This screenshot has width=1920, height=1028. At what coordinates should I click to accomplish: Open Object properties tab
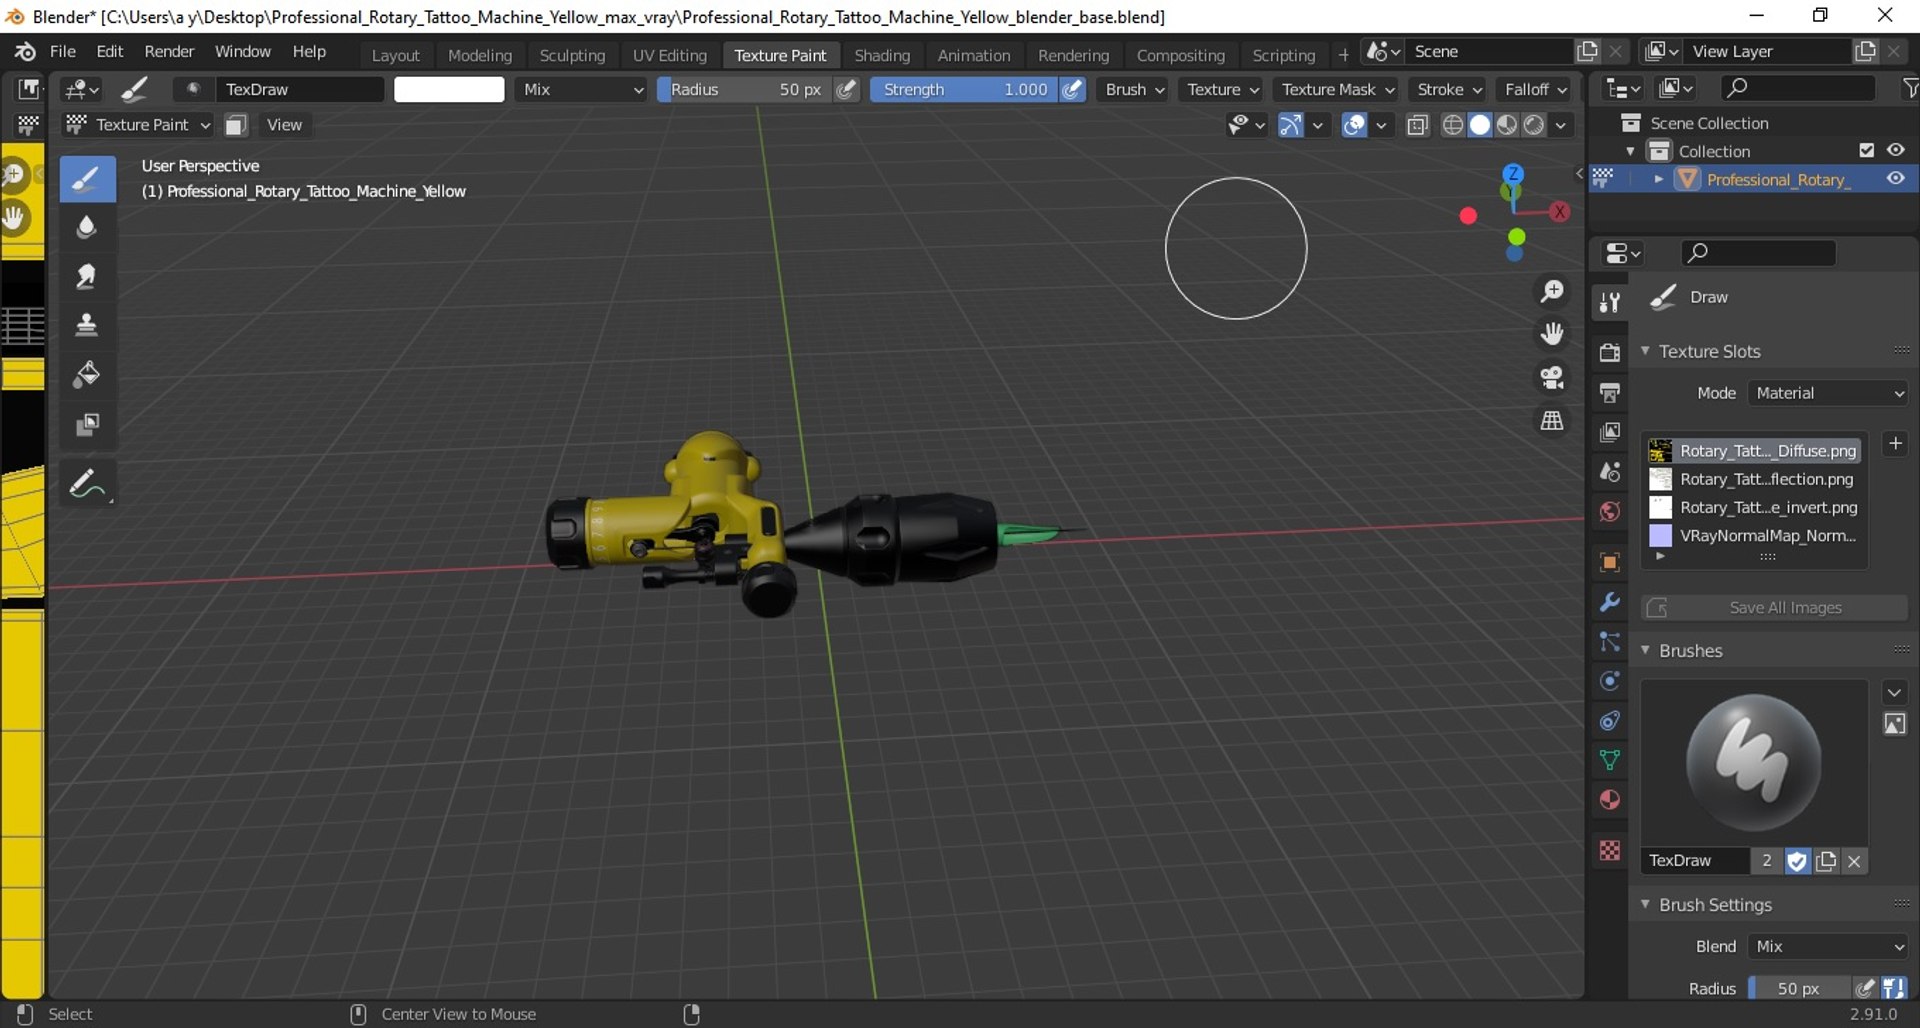(1609, 562)
